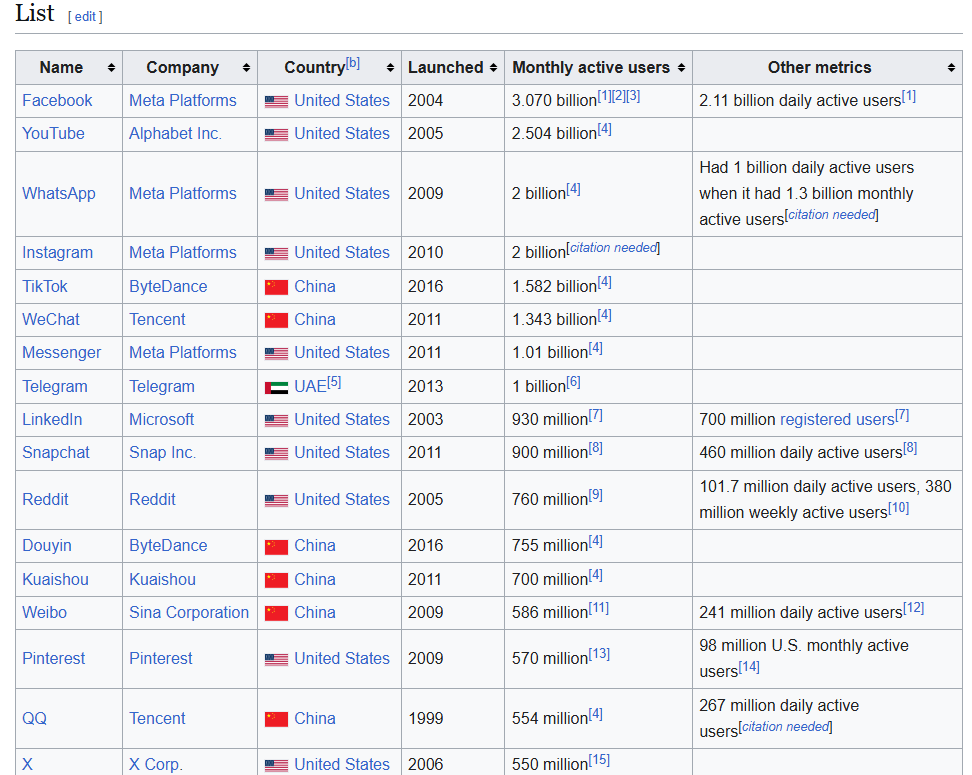Sort by Launched year using header arrows

493,68
